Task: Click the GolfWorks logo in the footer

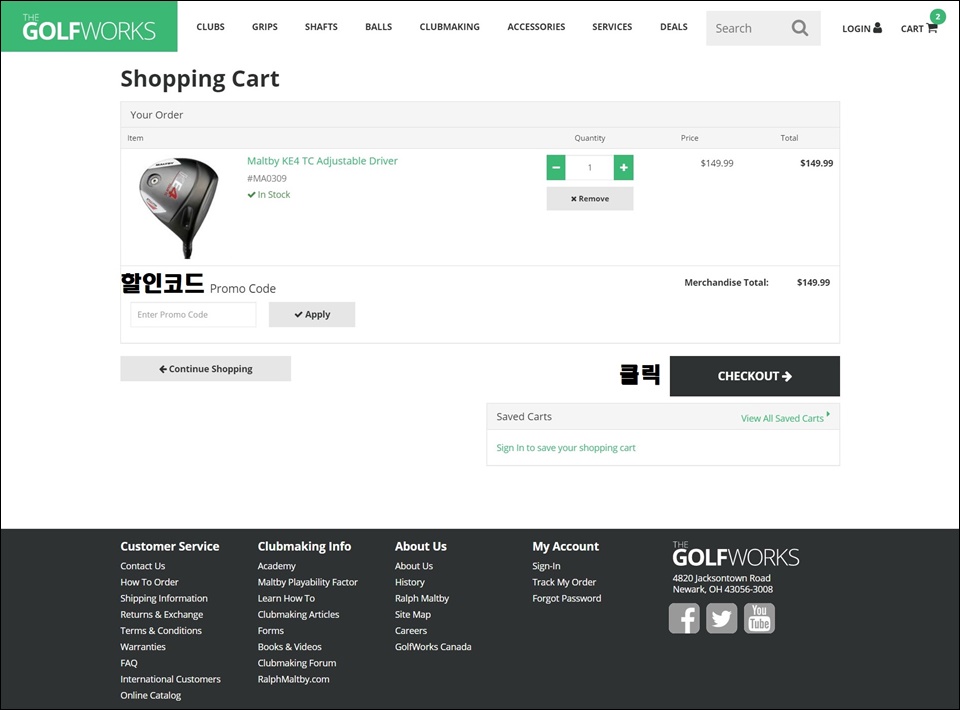Action: pyautogui.click(x=735, y=554)
